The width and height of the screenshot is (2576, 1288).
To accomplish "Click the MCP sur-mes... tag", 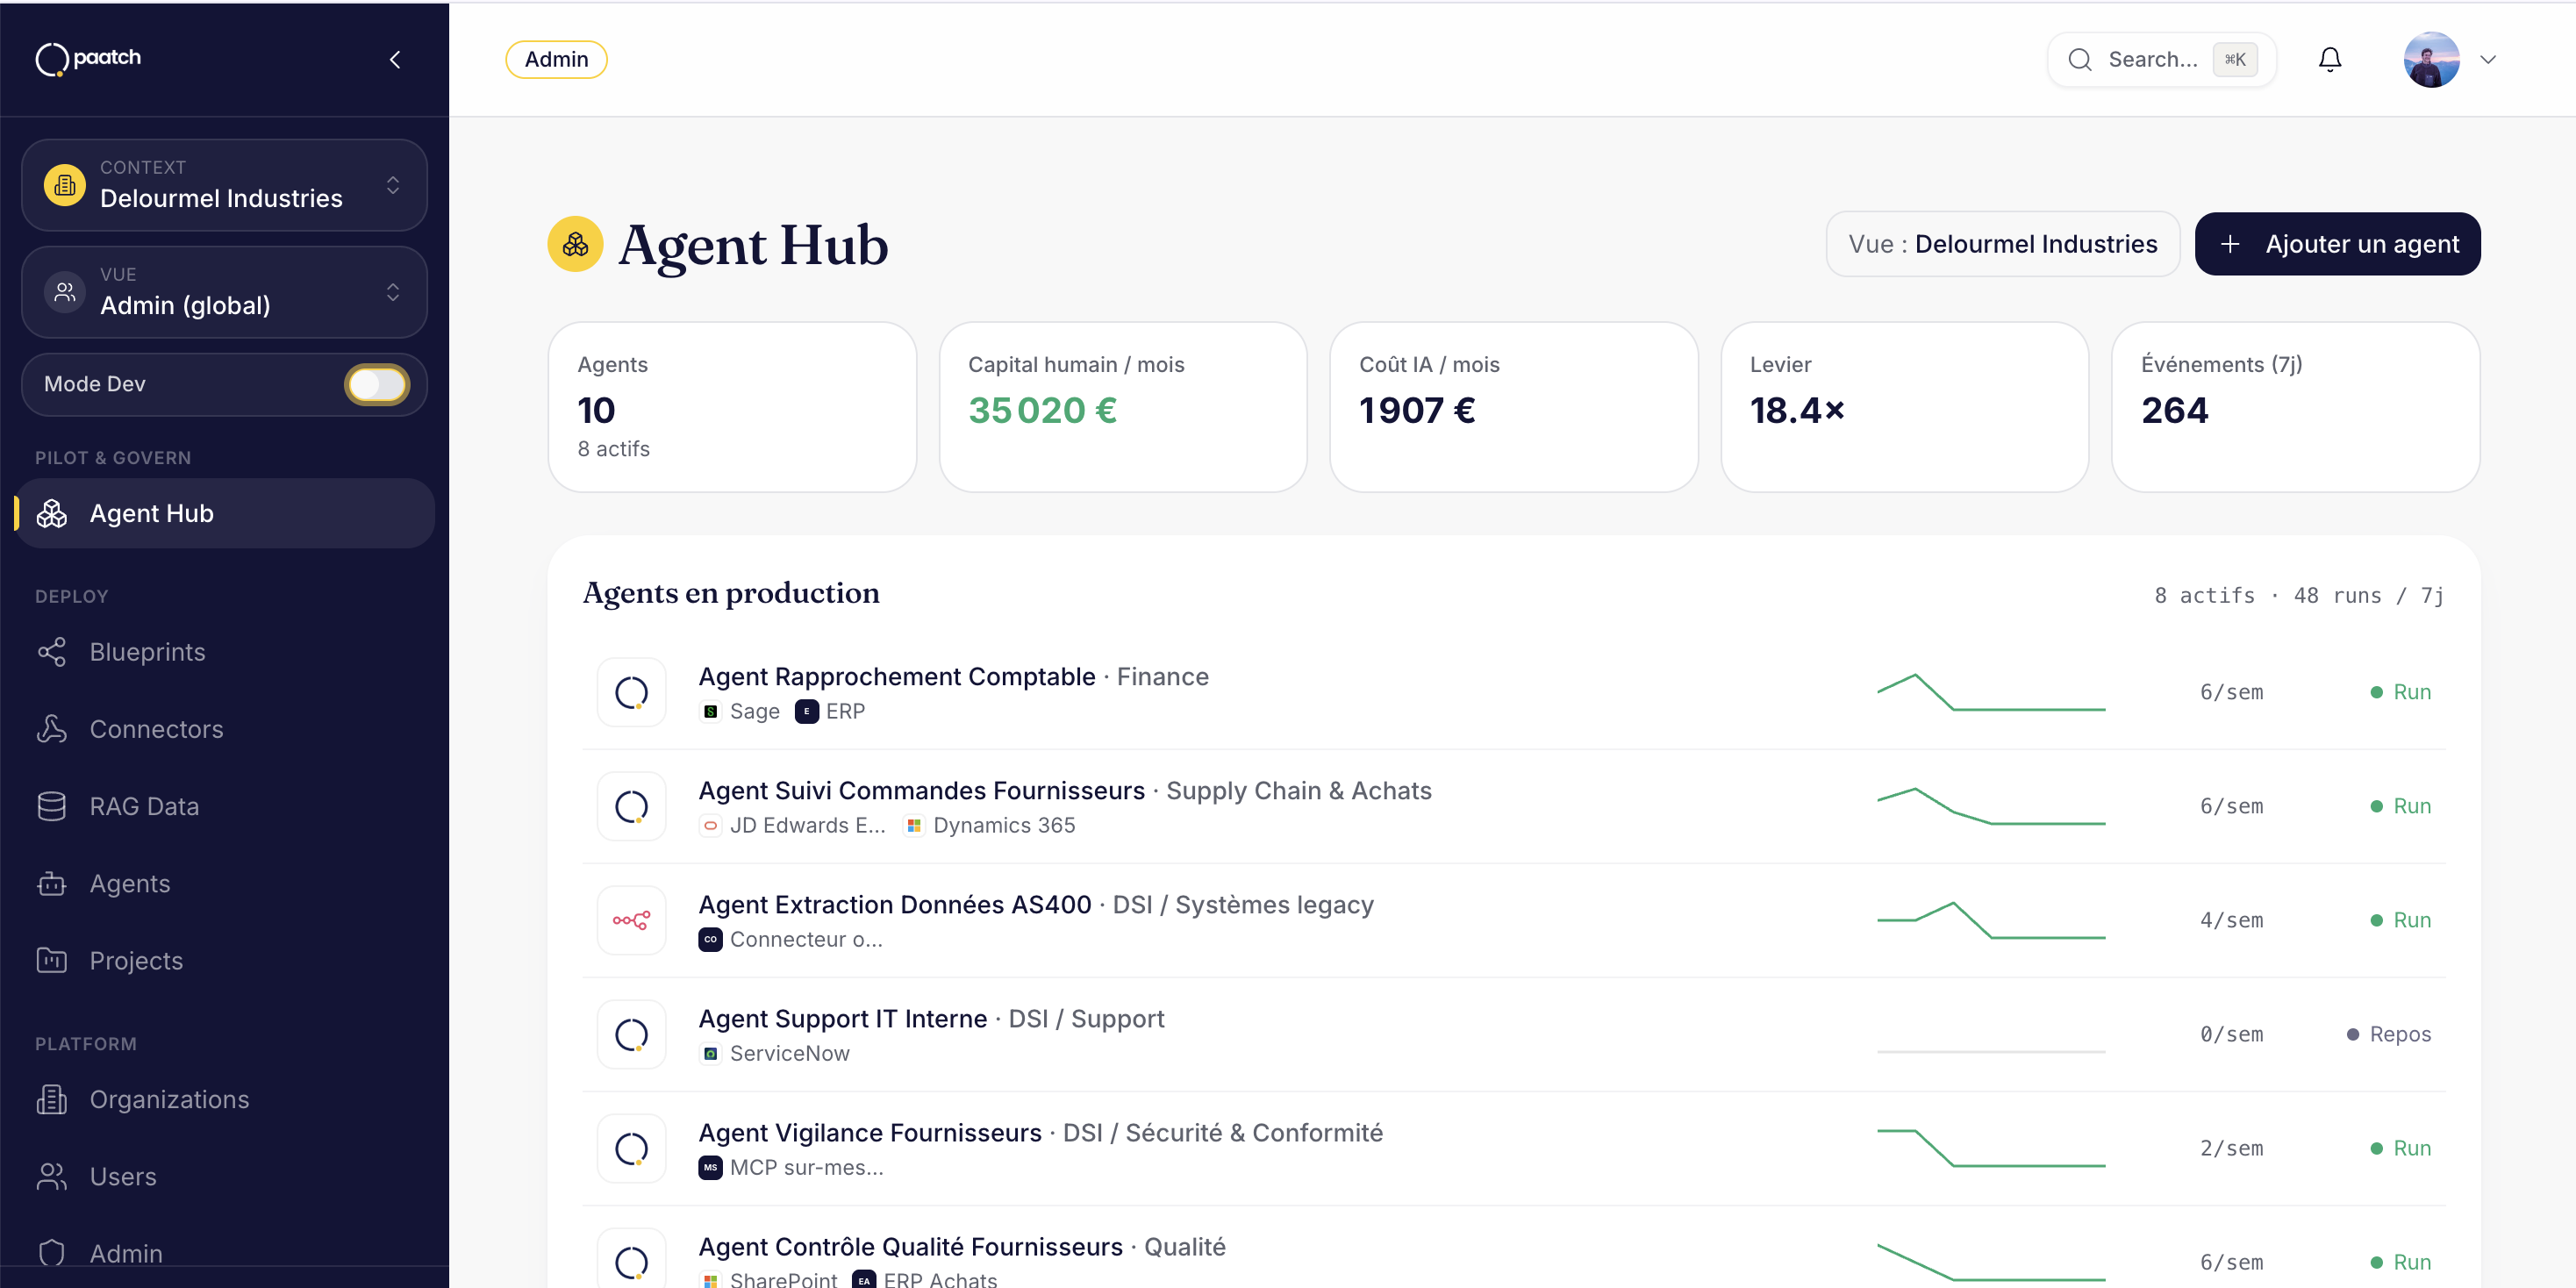I will tap(791, 1167).
